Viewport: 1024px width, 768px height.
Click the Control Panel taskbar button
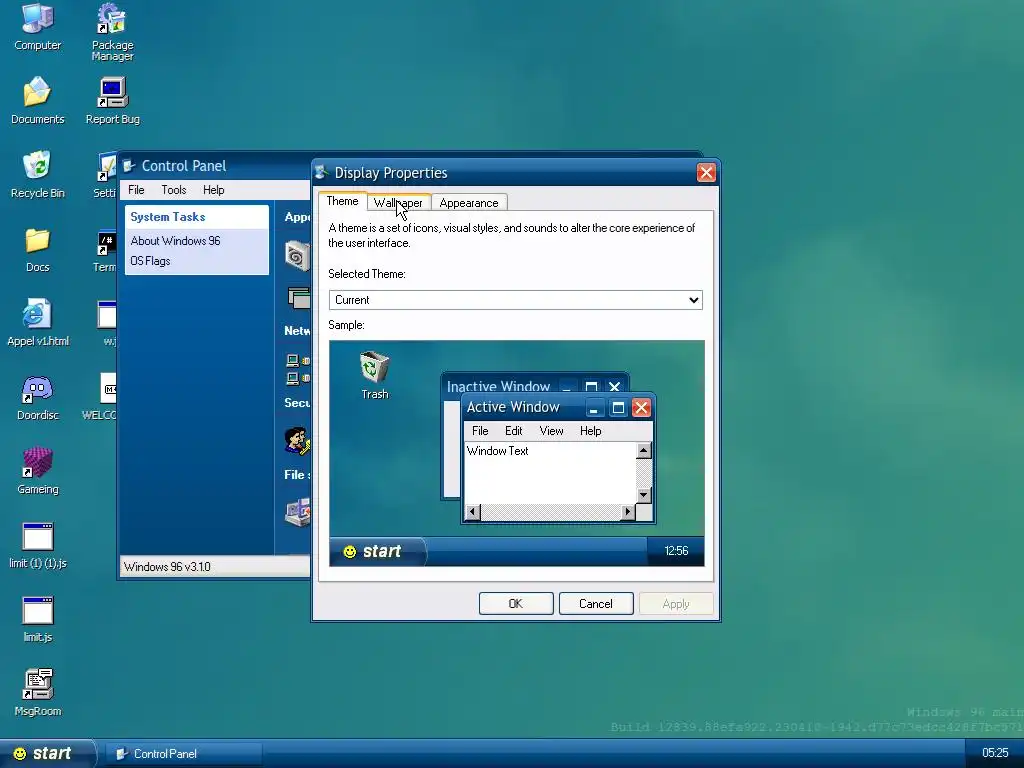[184, 754]
